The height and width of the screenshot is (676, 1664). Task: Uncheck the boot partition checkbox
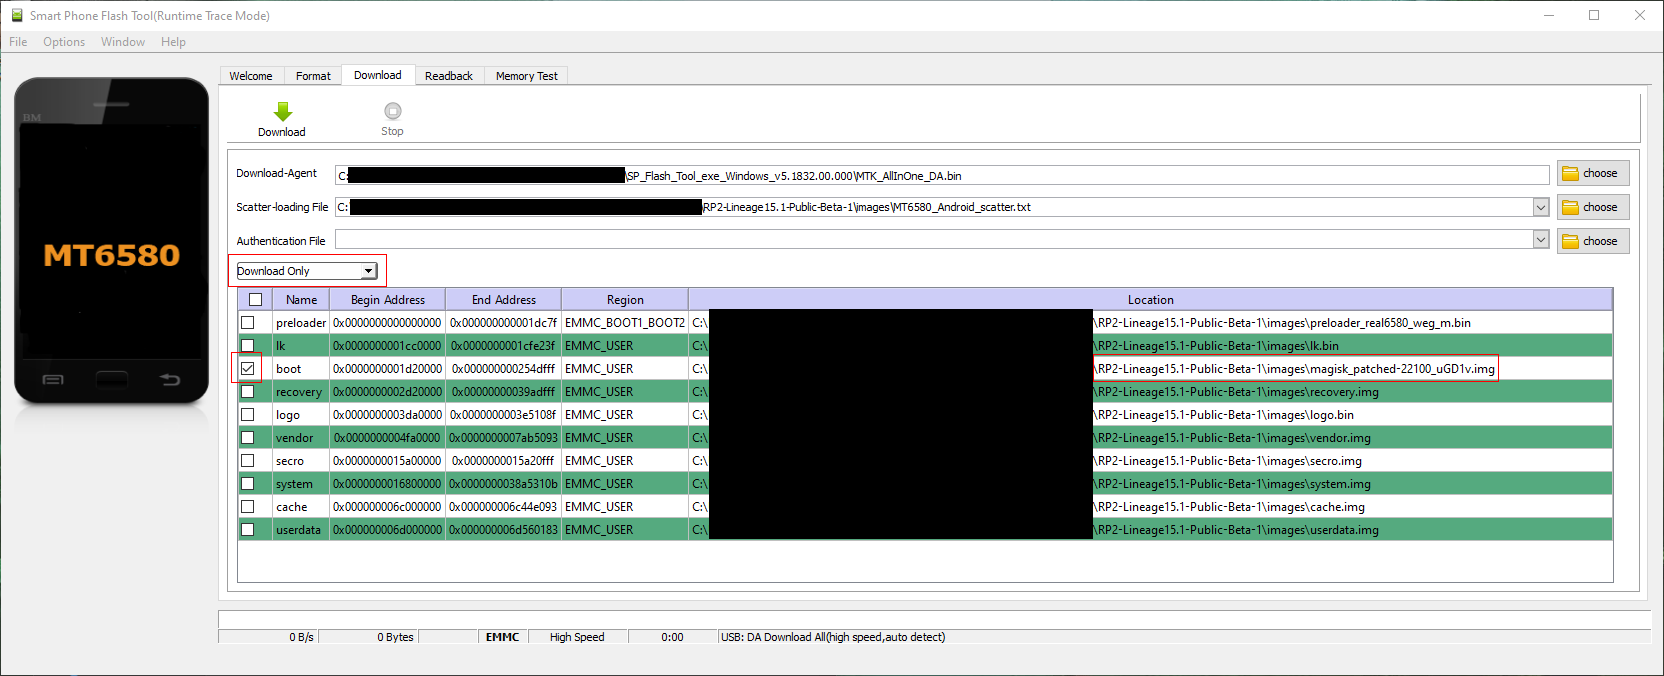click(x=248, y=369)
